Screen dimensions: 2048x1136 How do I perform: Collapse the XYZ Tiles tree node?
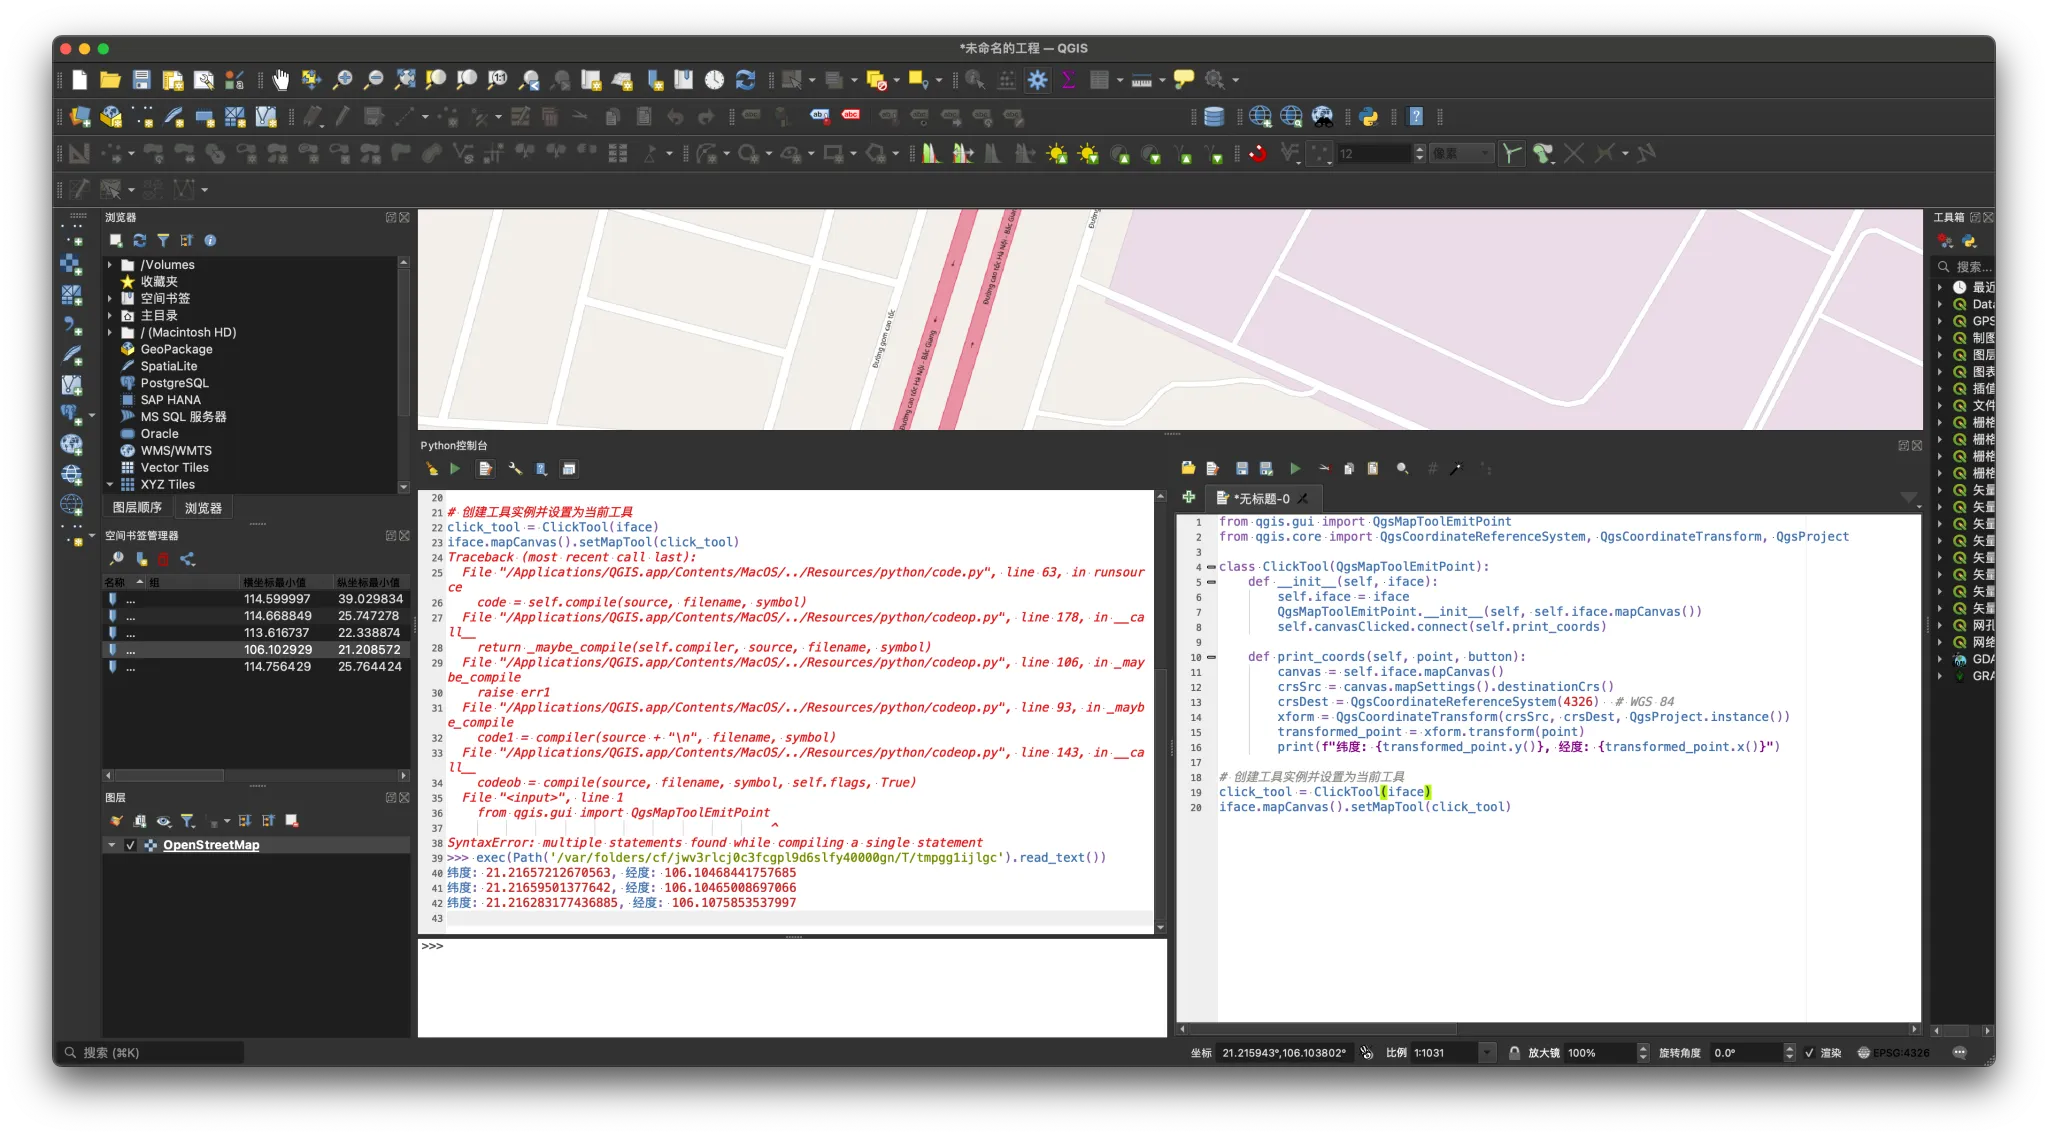click(110, 484)
